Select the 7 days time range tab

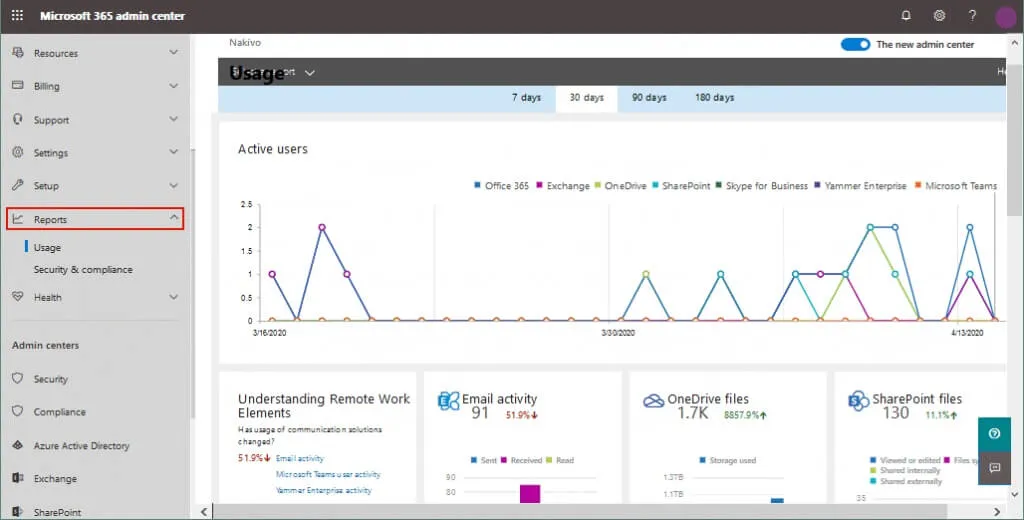[526, 98]
